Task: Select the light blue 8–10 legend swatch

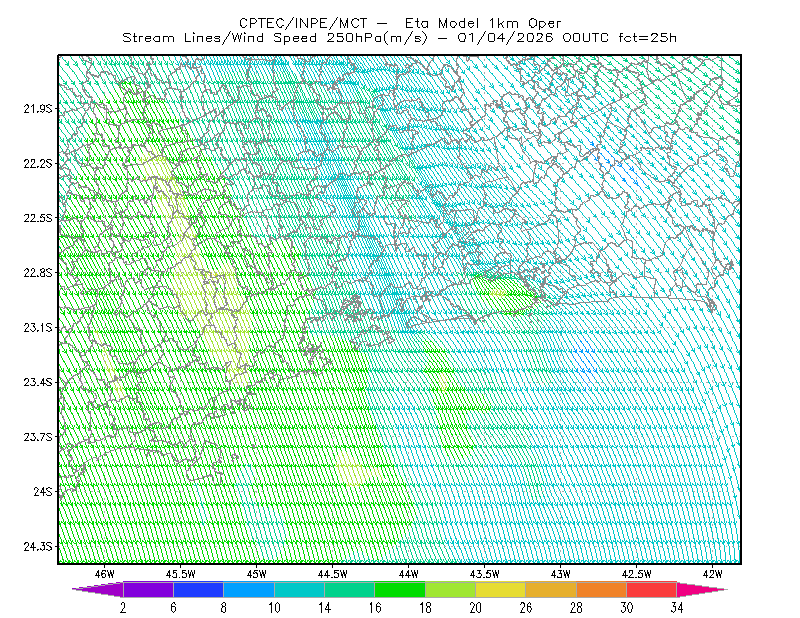Action: tap(249, 589)
